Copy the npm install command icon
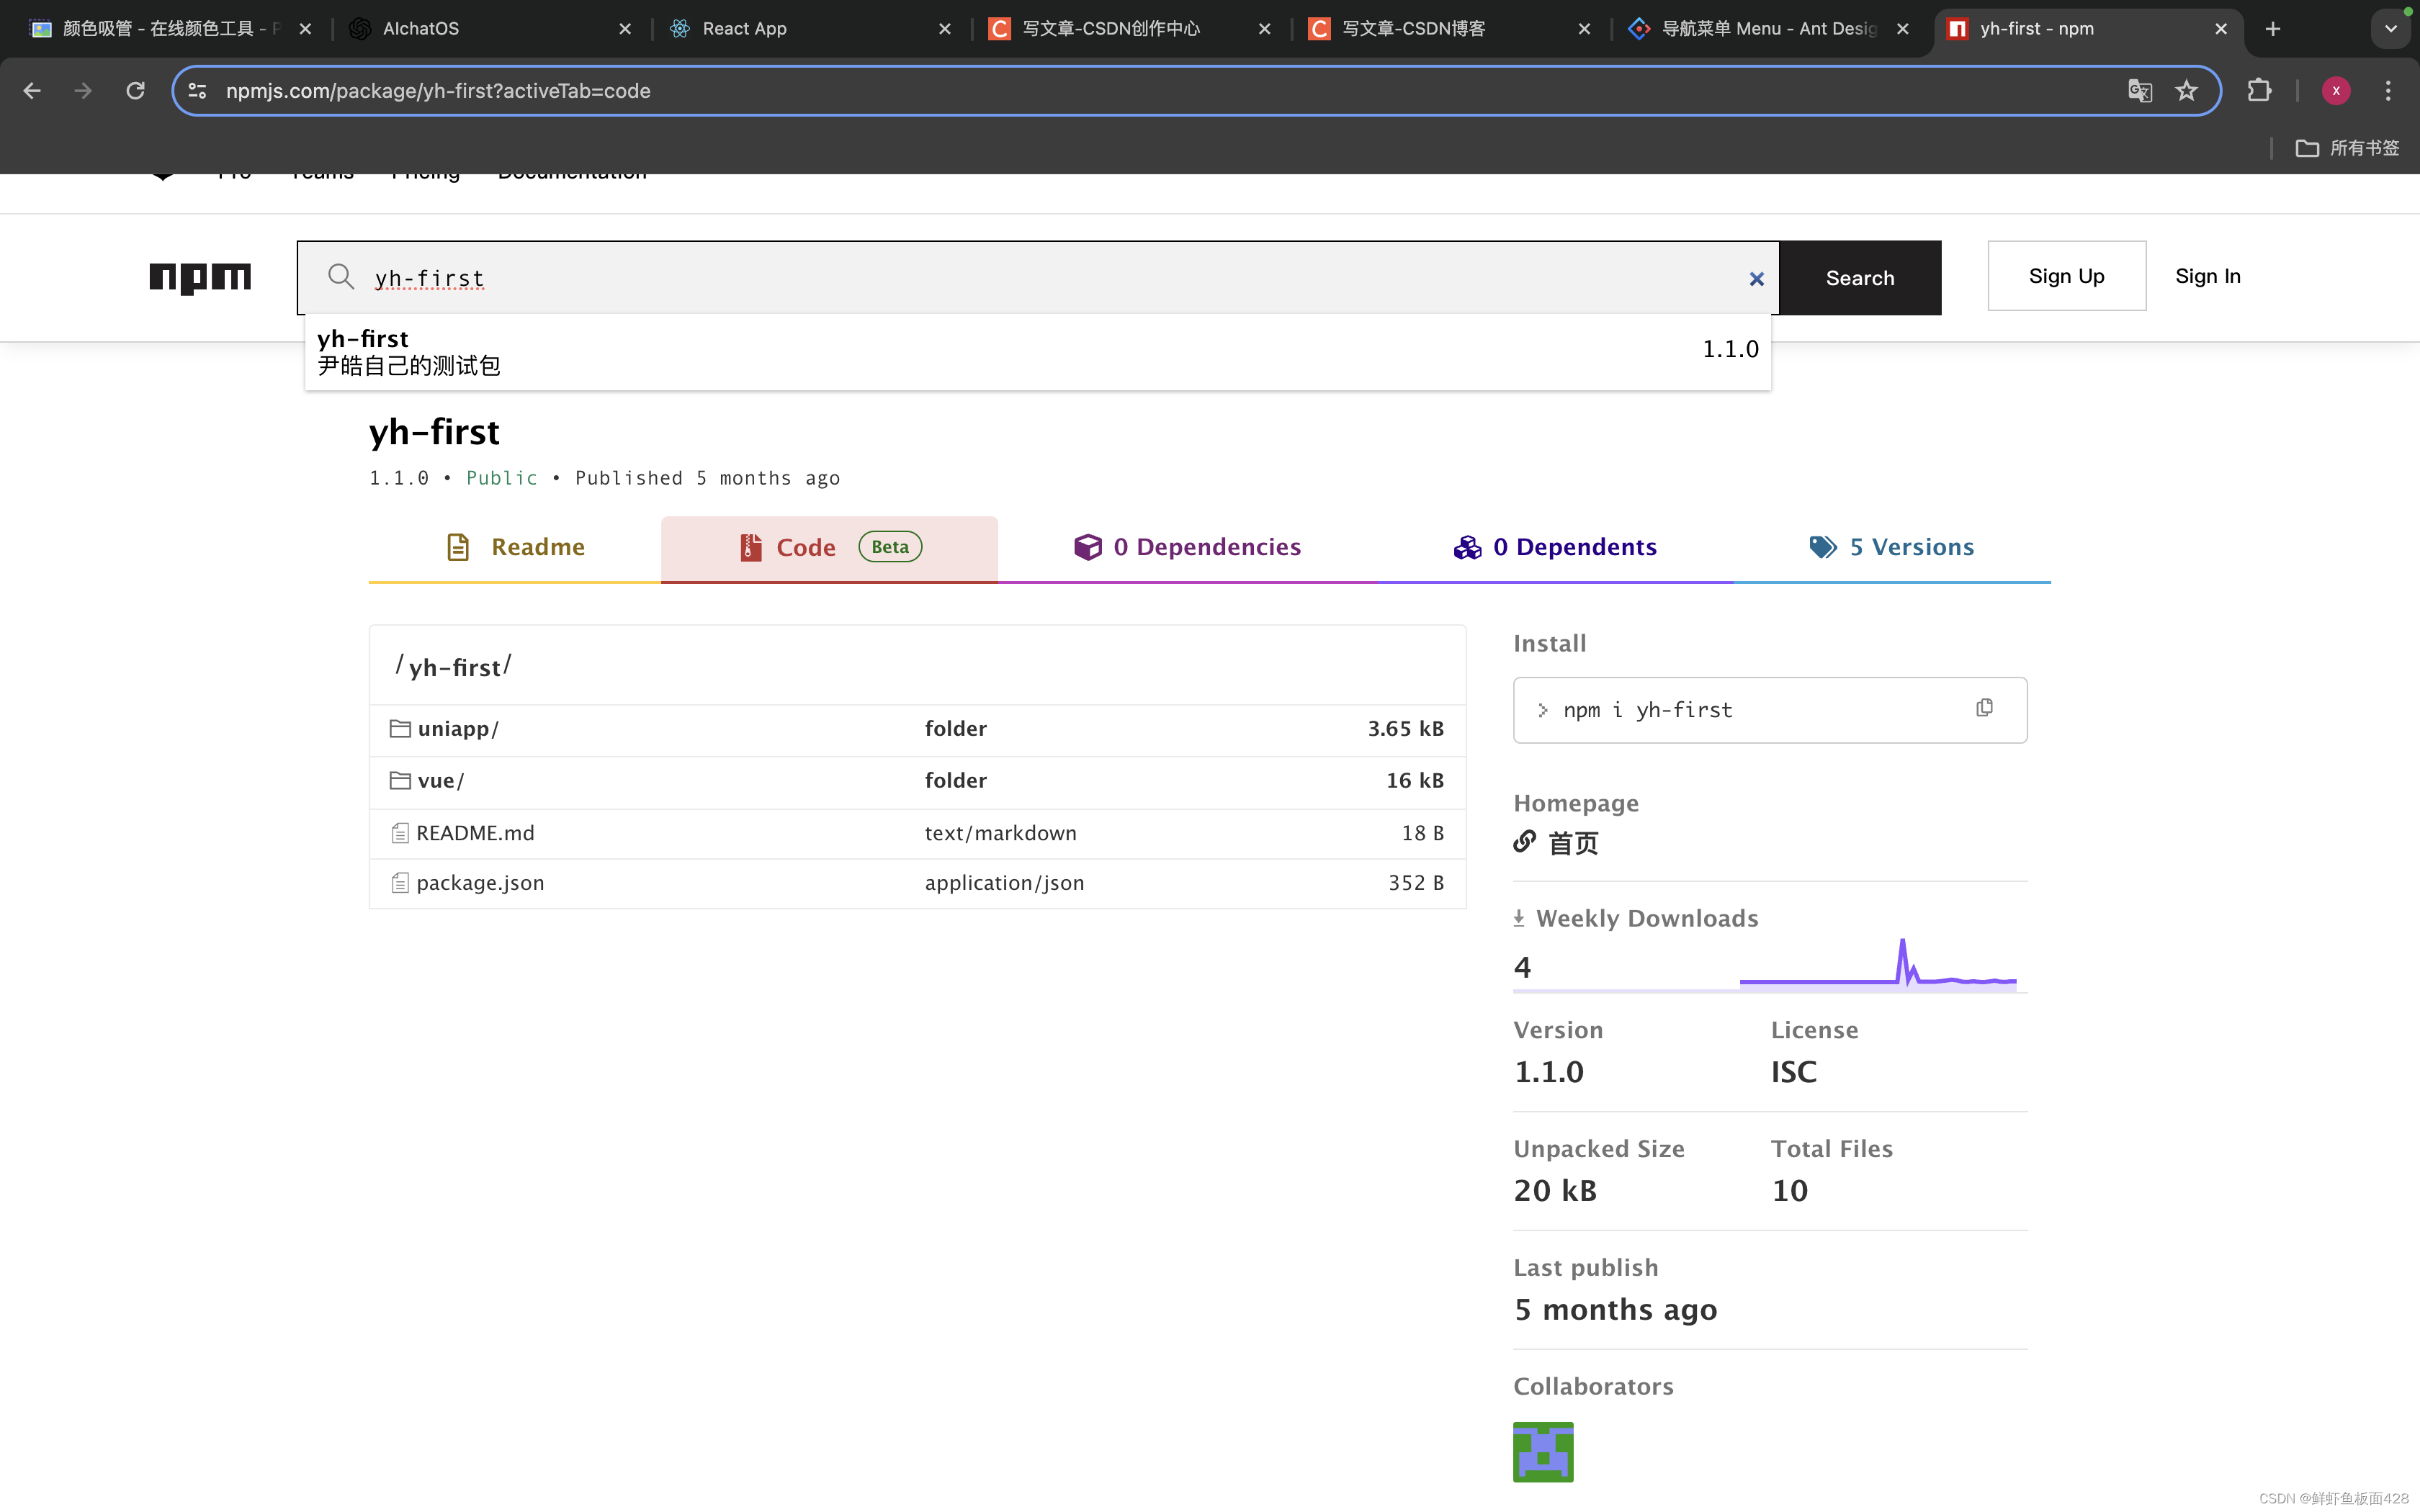The image size is (2420, 1512). pos(1984,708)
